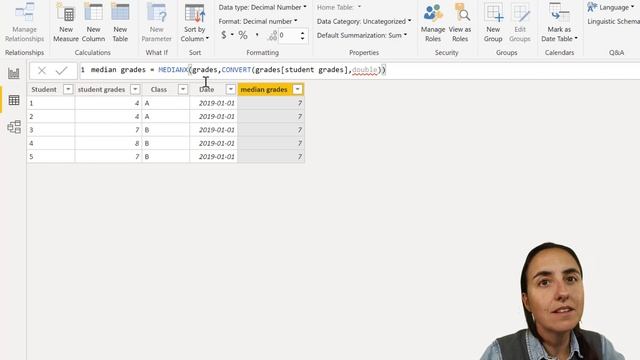This screenshot has width=640, height=360.
Task: Open student grades column filter dropdown
Action: click(135, 89)
